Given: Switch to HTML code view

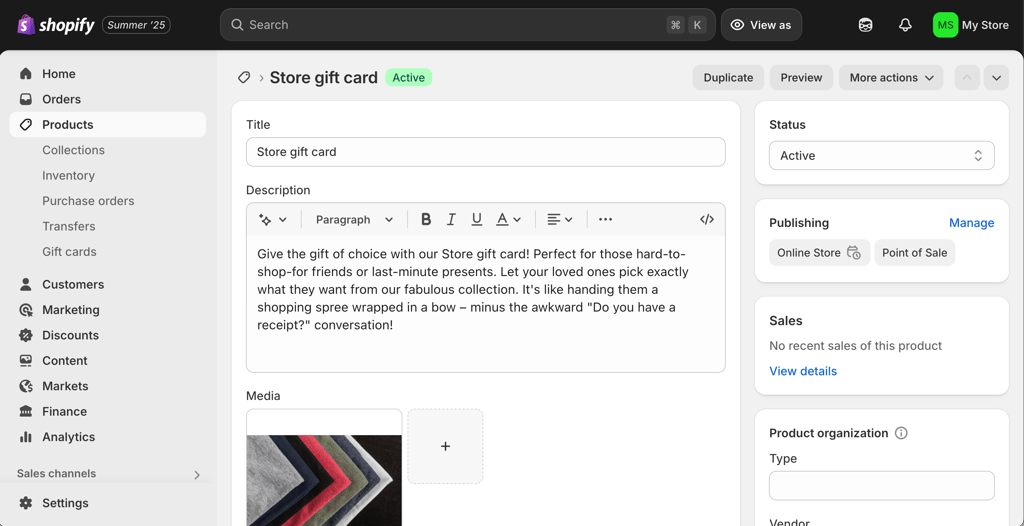Looking at the screenshot, I should click(707, 220).
